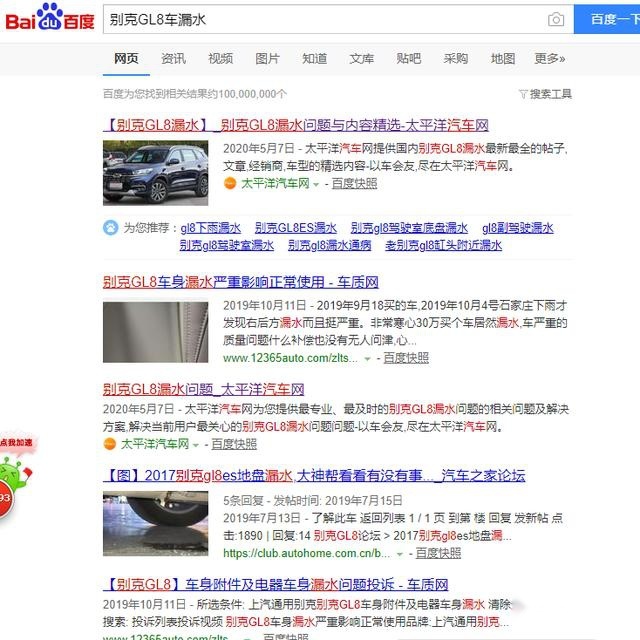640x640 pixels.
Task: Open the 搜索工具 link
Action: [550, 94]
